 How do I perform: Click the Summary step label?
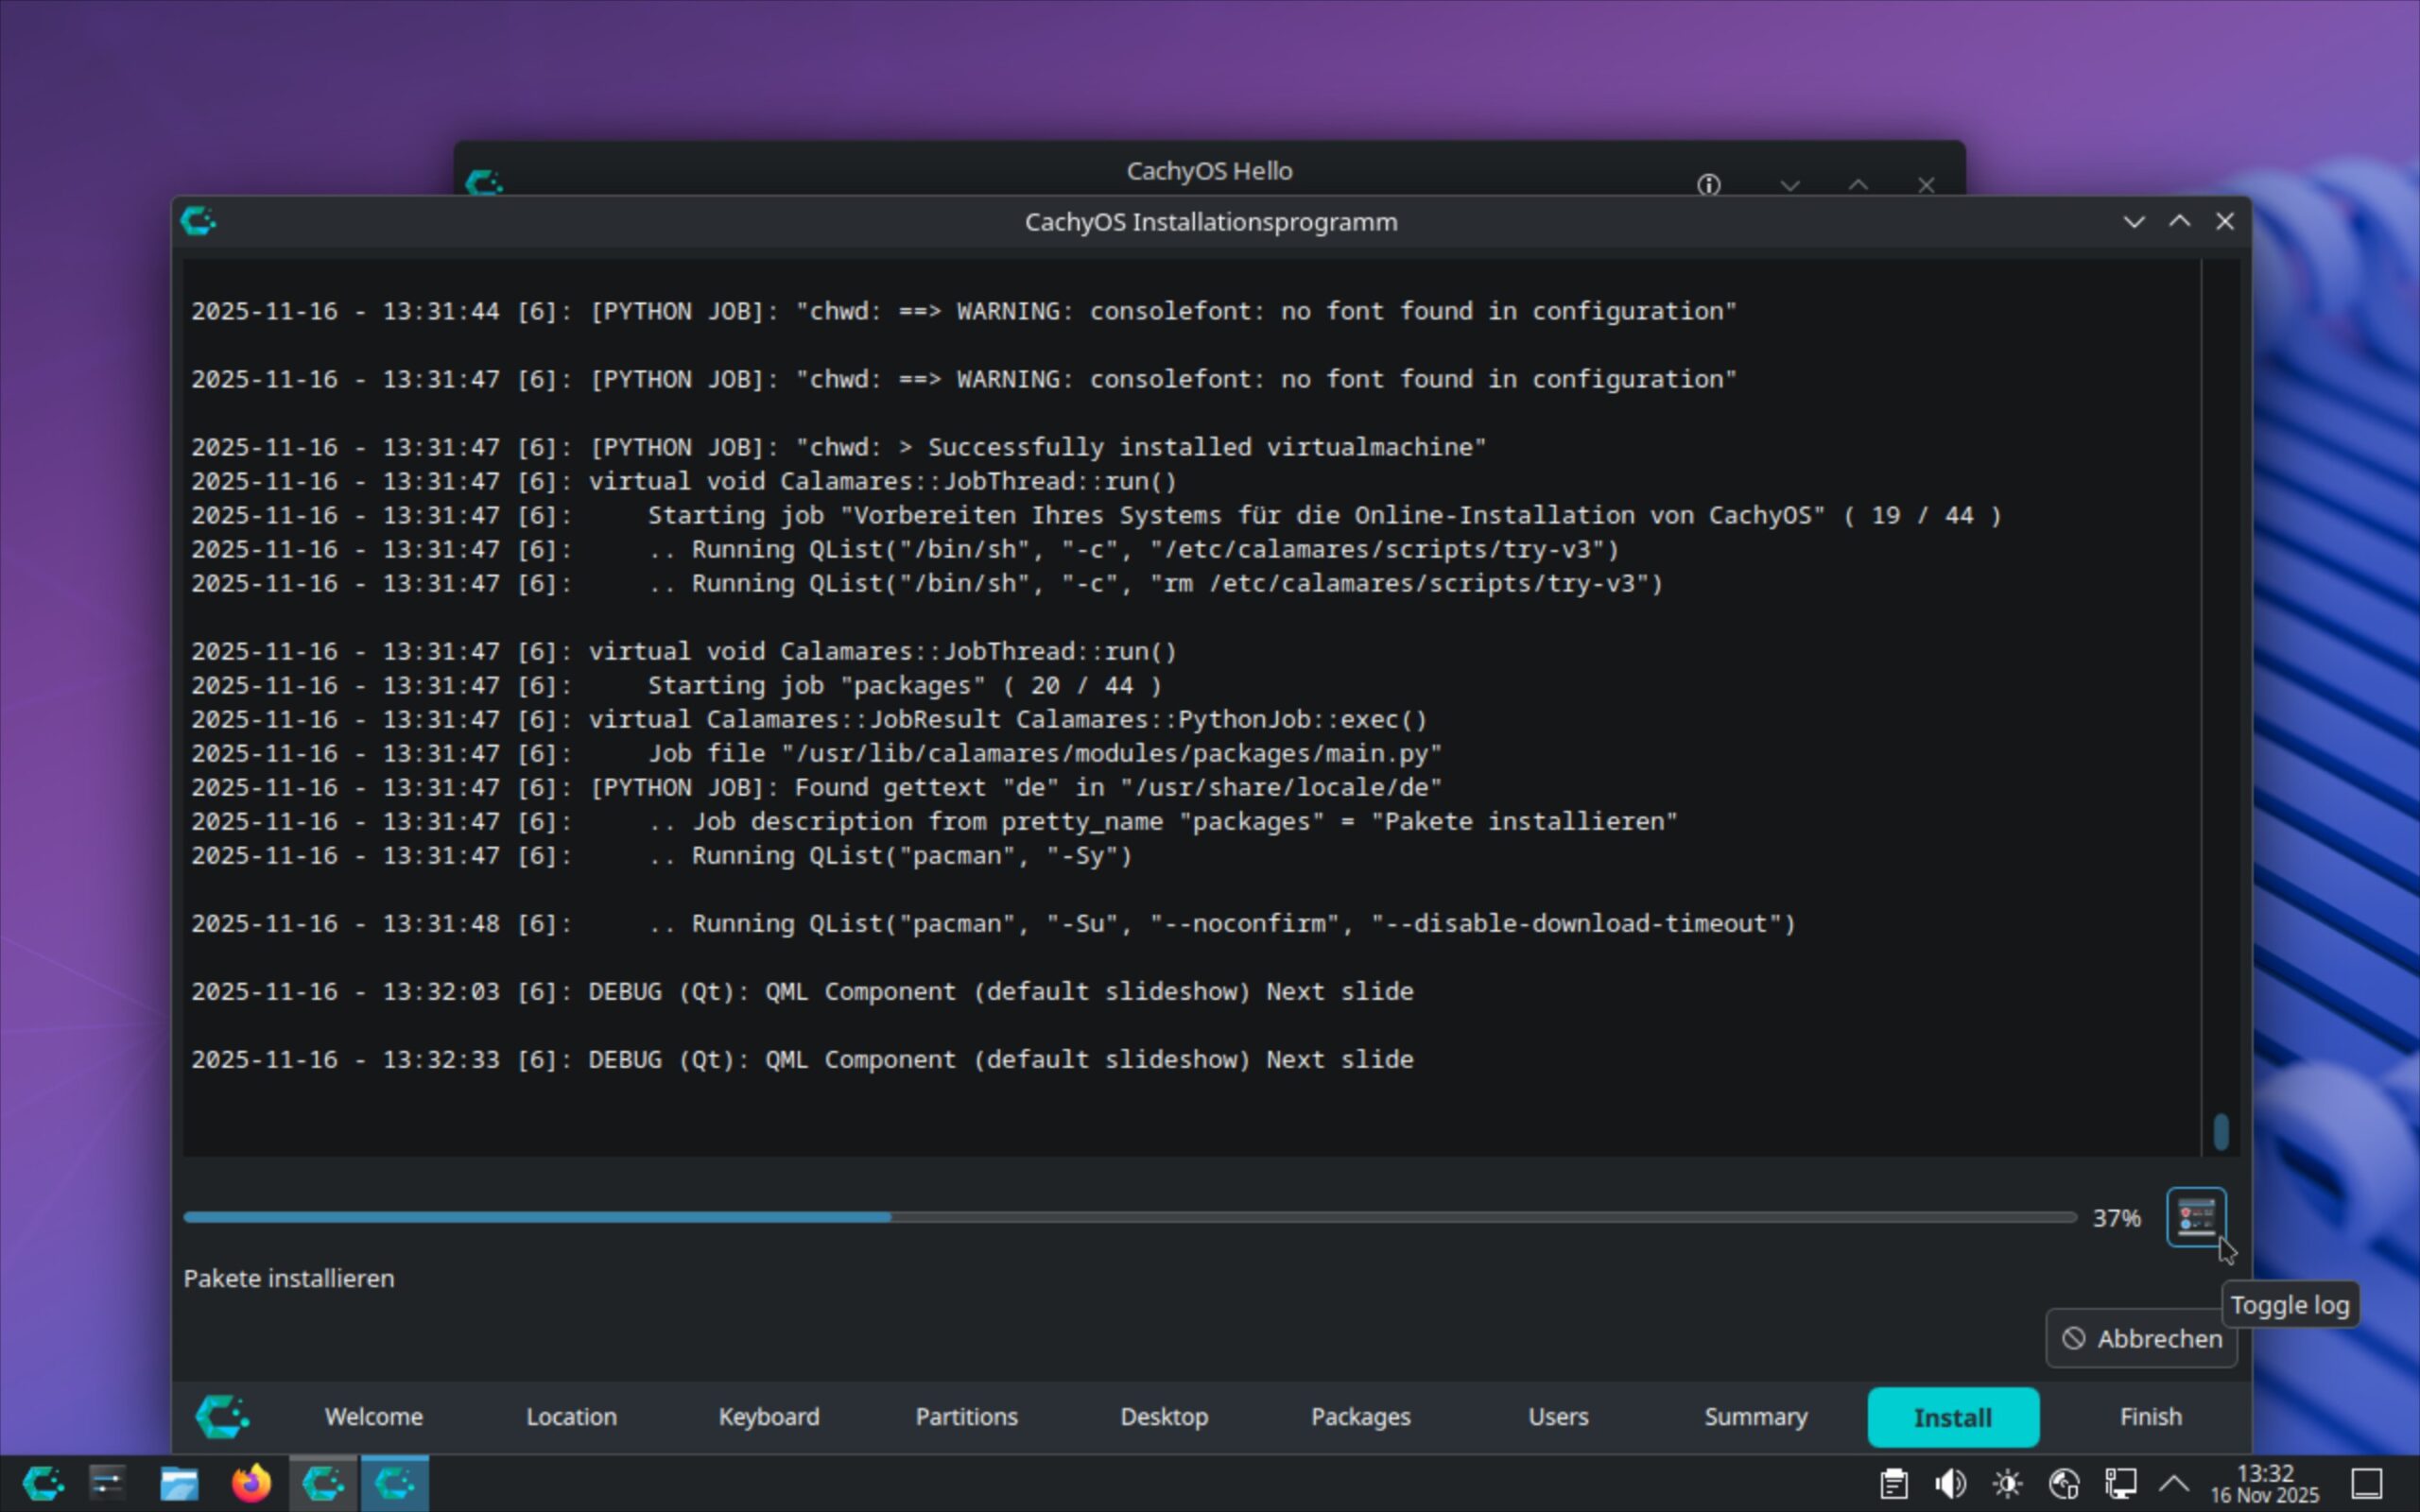click(1755, 1417)
